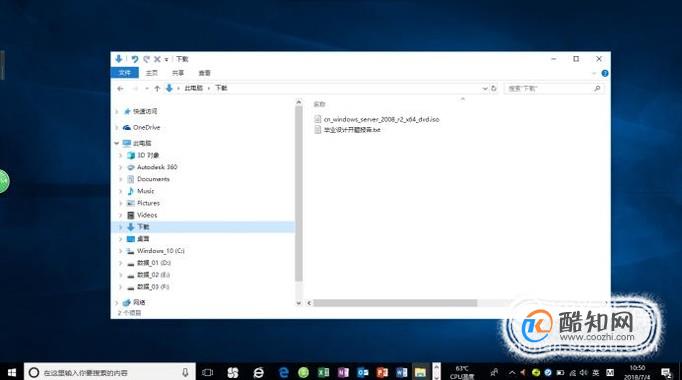Image resolution: width=682 pixels, height=380 pixels.
Task: Open the quick access toolbar customize dropdown
Action: pyautogui.click(x=166, y=60)
